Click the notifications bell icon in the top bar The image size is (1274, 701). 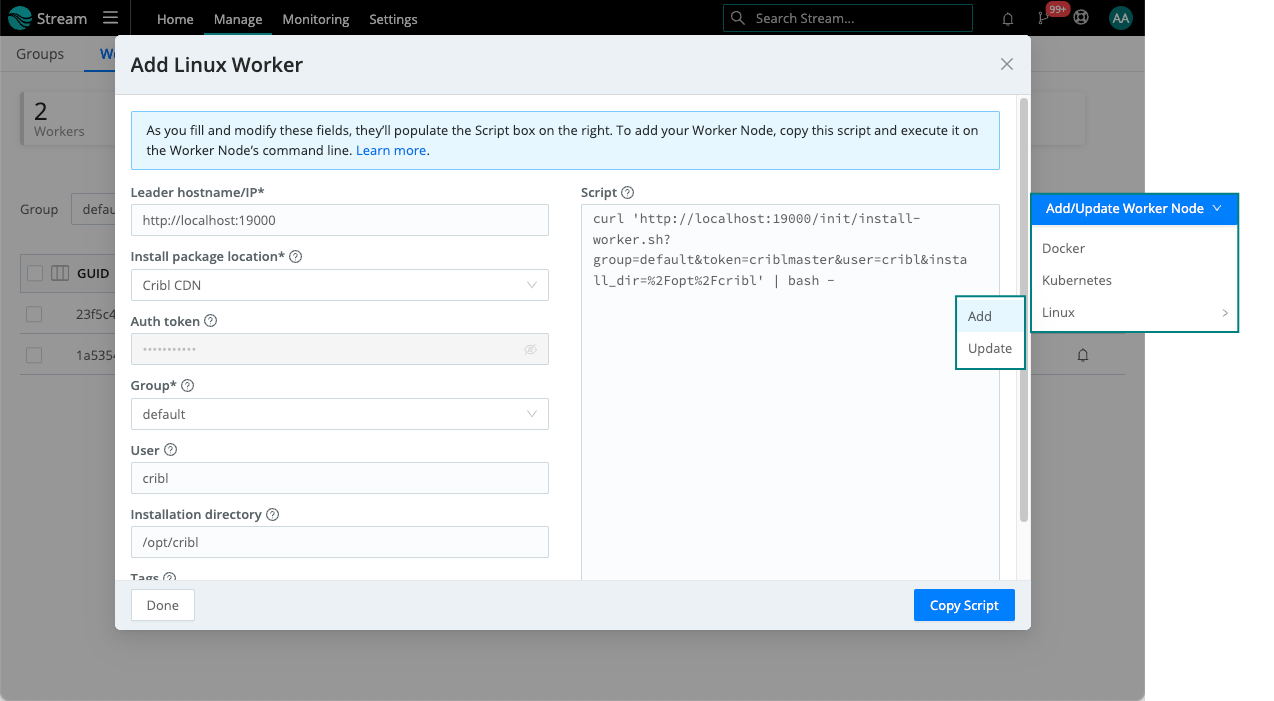1007,17
